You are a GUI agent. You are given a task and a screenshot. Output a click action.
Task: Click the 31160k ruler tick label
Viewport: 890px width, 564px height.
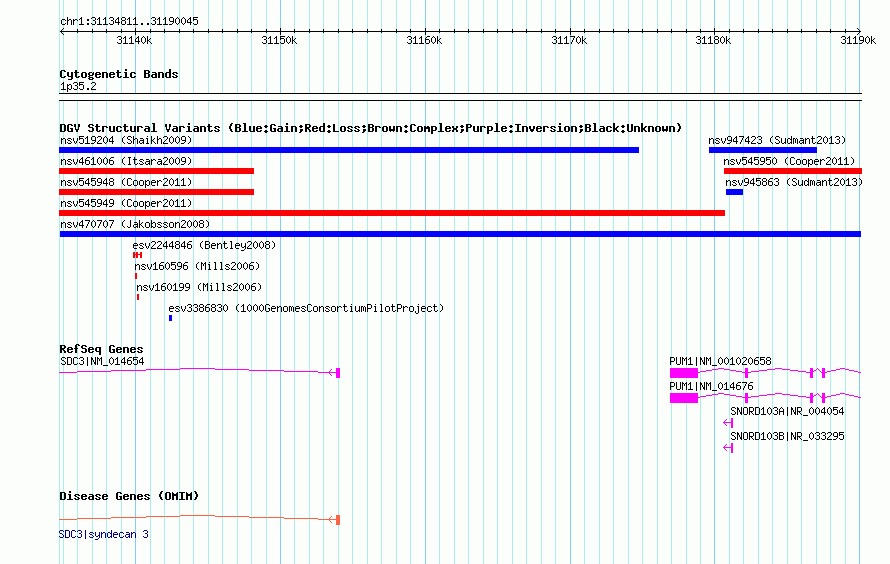coord(424,40)
